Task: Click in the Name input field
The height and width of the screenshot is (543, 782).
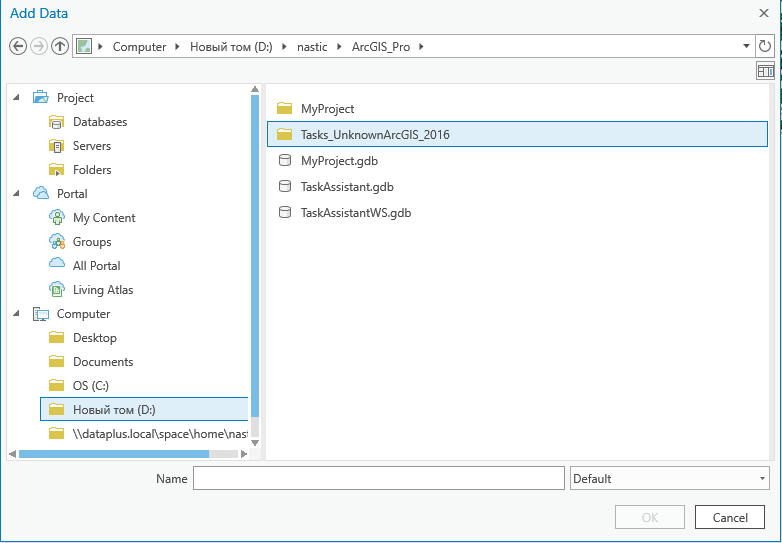Action: [x=379, y=479]
